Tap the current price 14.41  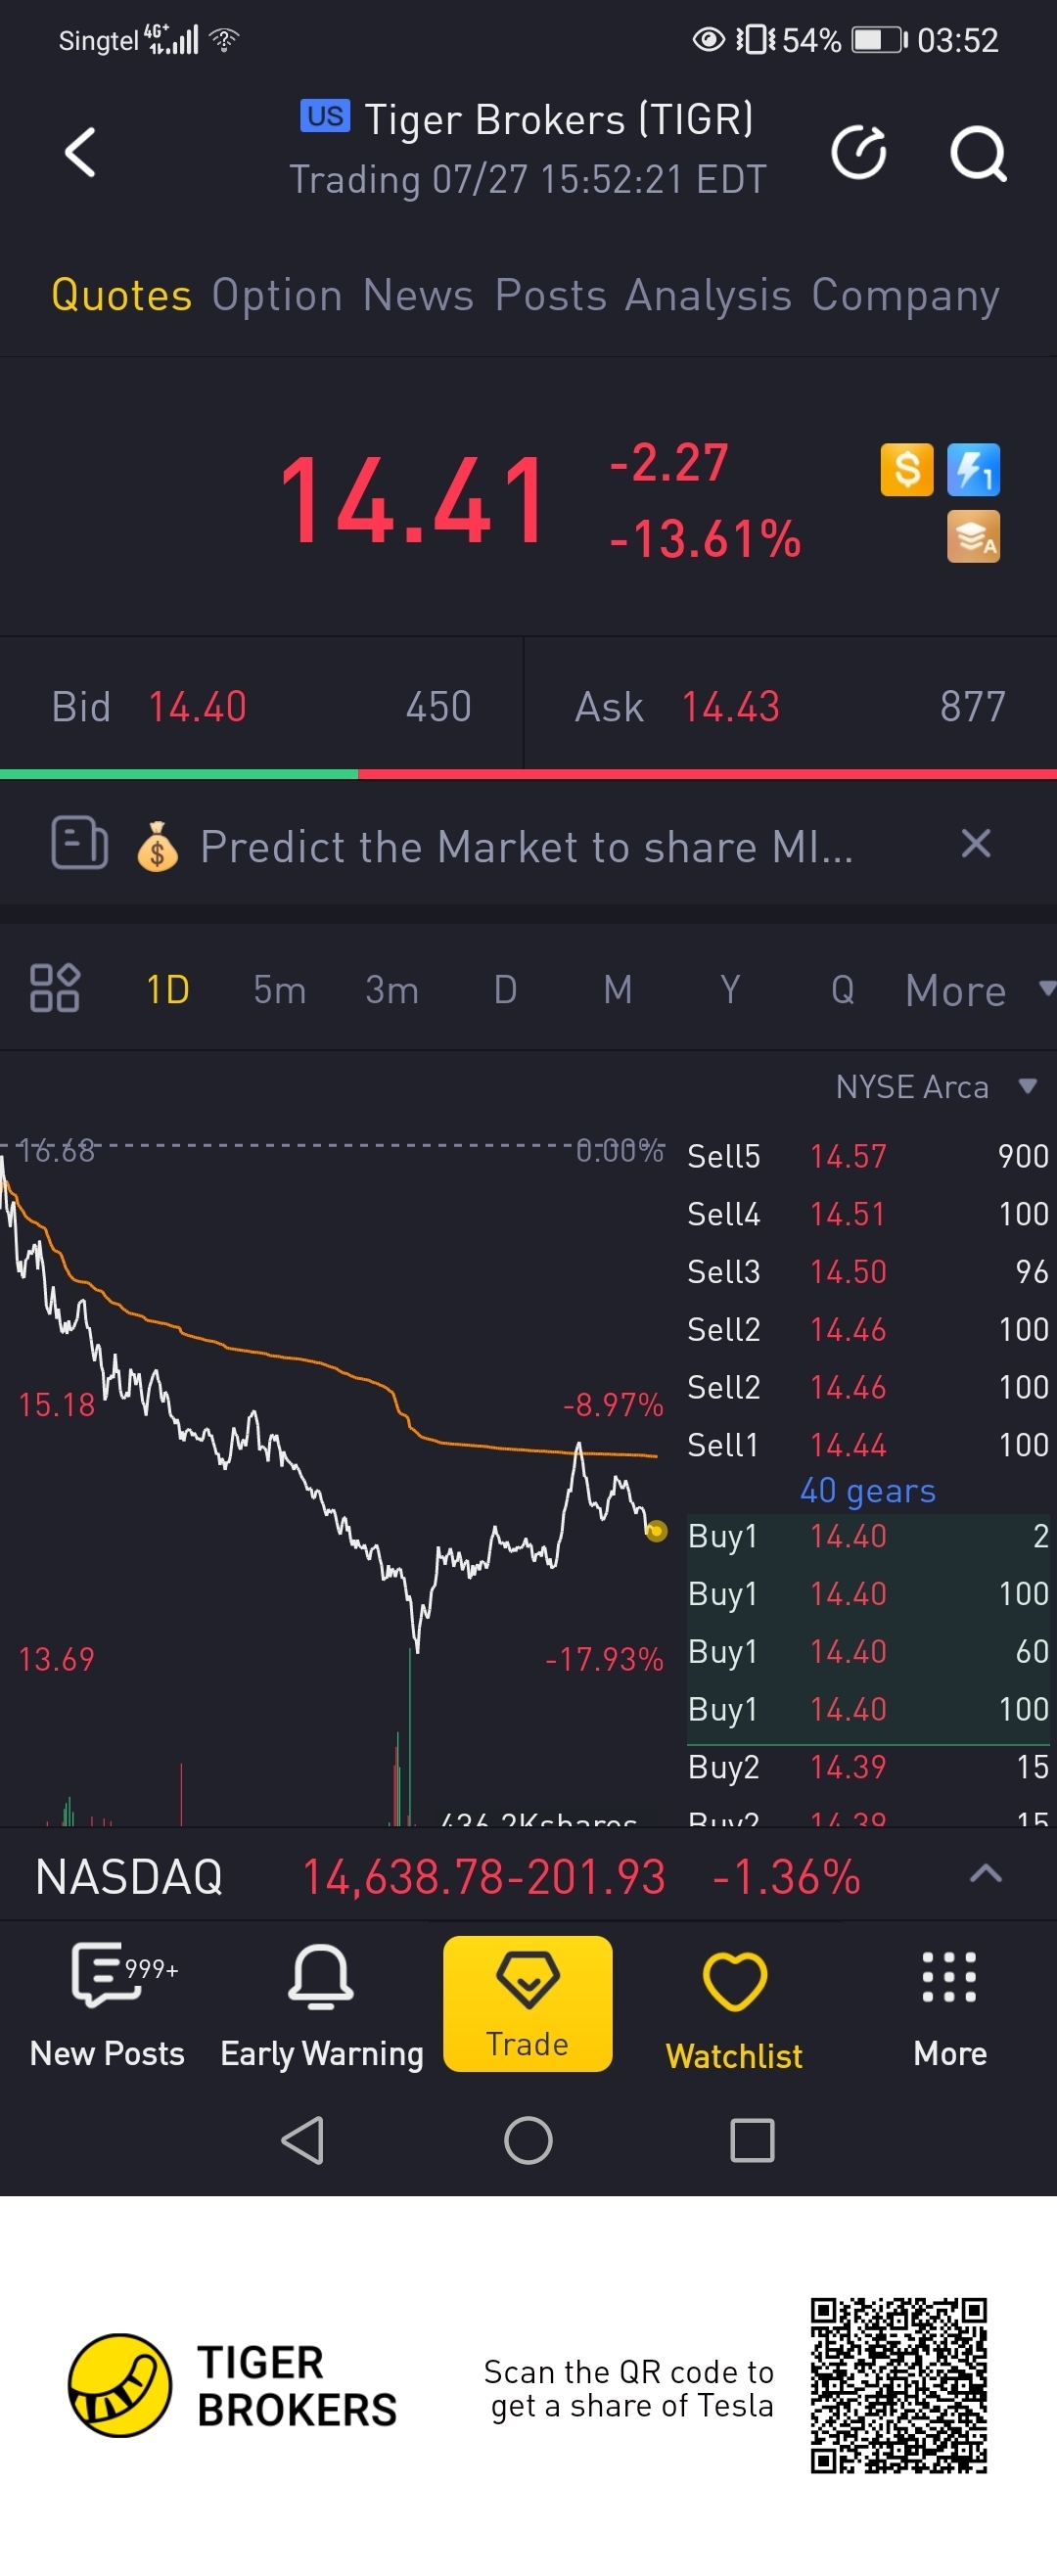(x=413, y=499)
